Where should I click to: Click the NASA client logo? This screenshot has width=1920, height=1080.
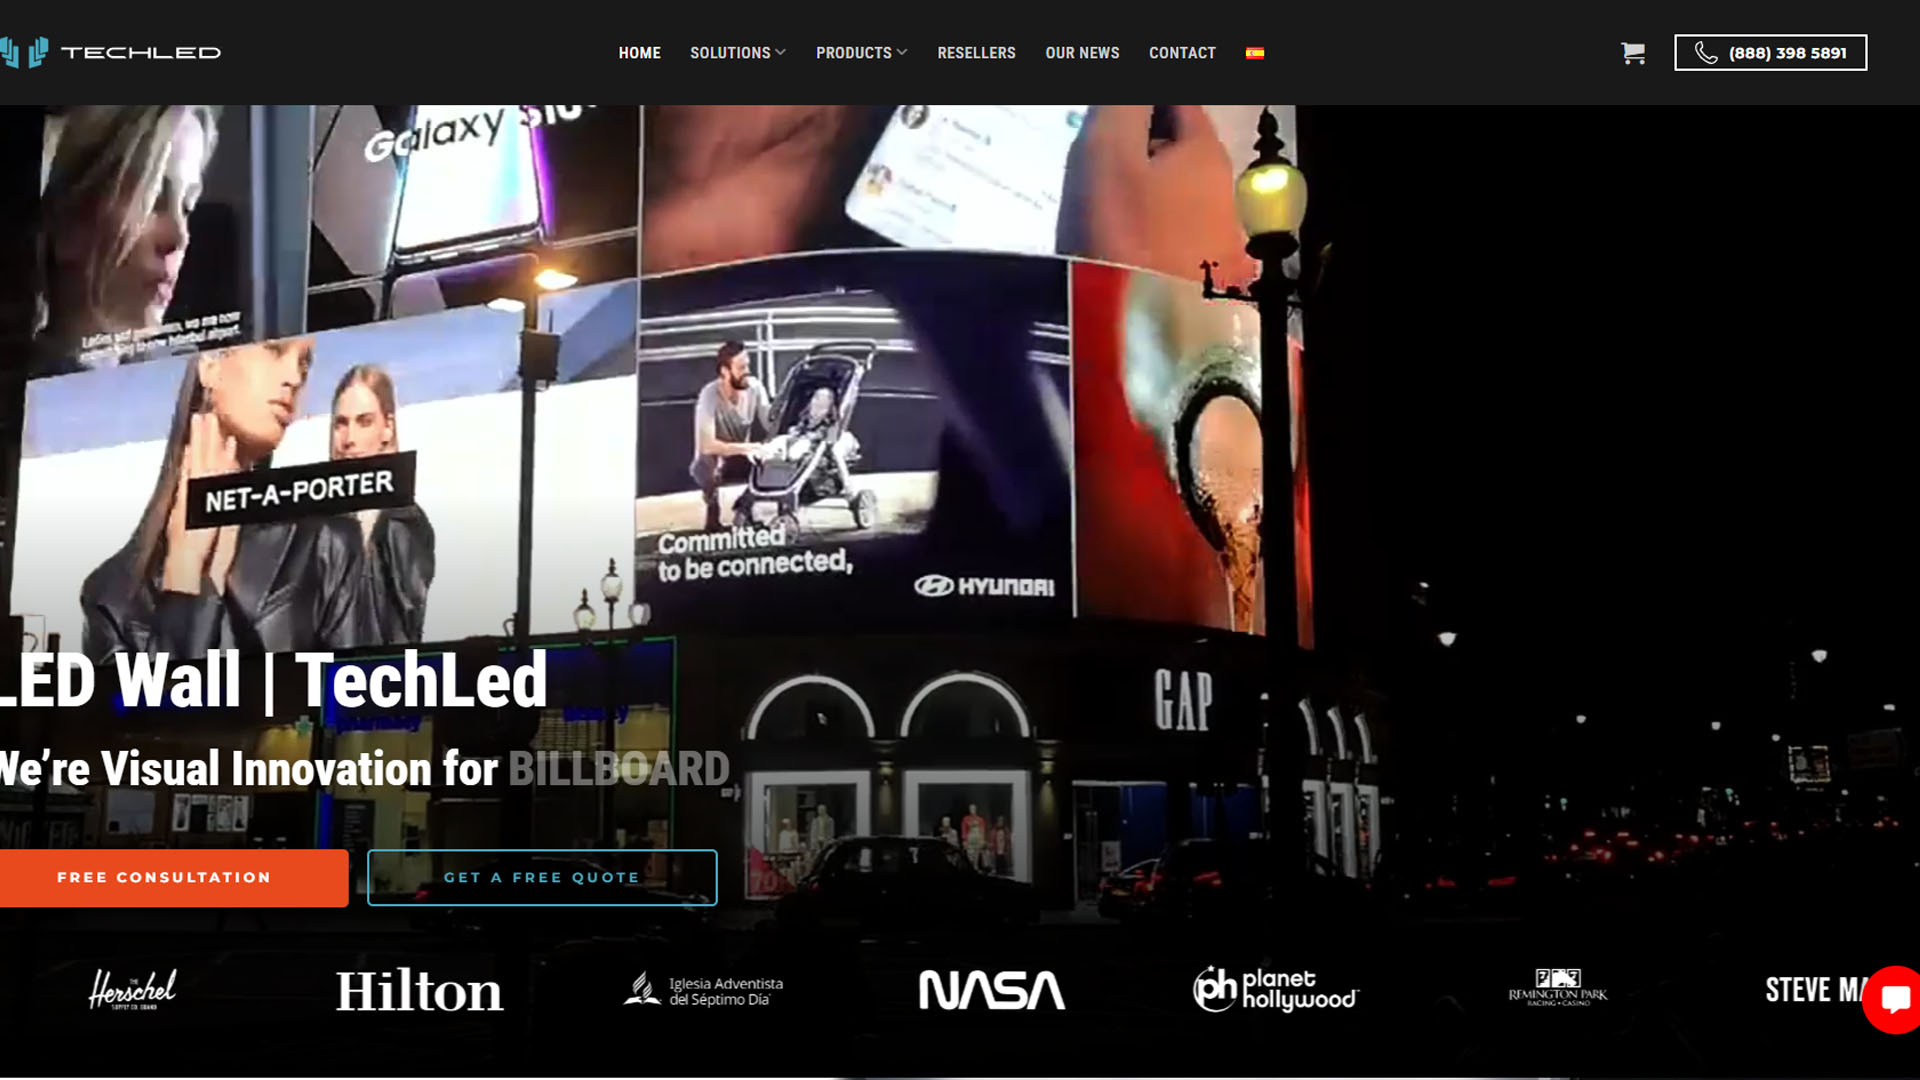click(991, 990)
